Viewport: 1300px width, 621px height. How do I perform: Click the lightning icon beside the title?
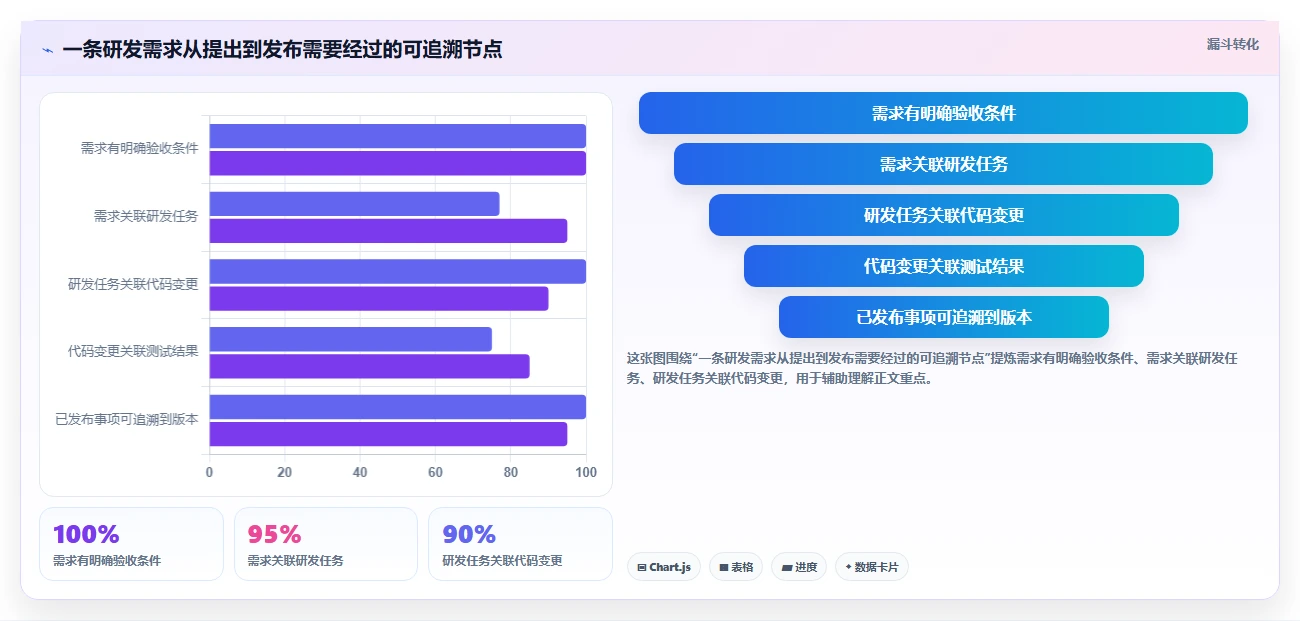(x=47, y=49)
